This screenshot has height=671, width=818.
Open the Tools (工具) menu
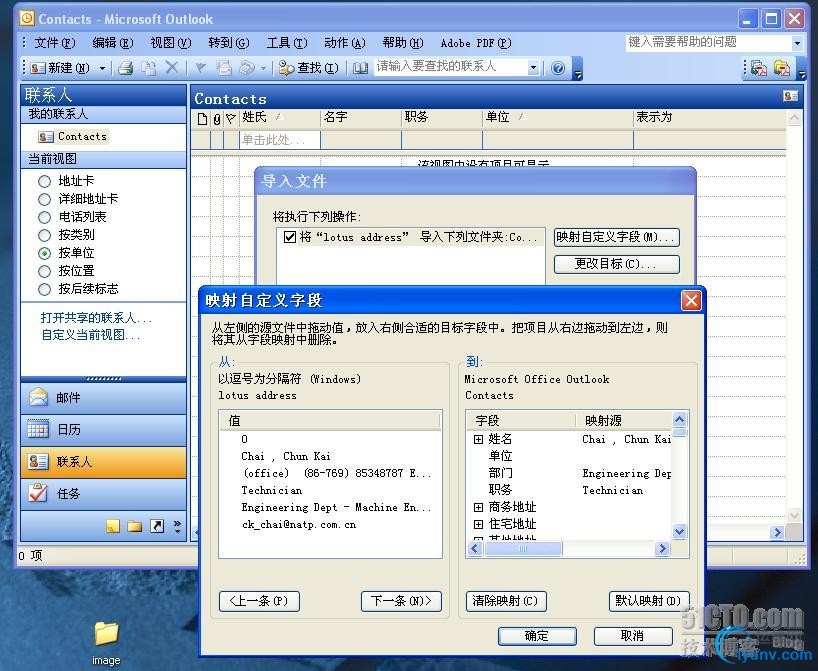[286, 43]
